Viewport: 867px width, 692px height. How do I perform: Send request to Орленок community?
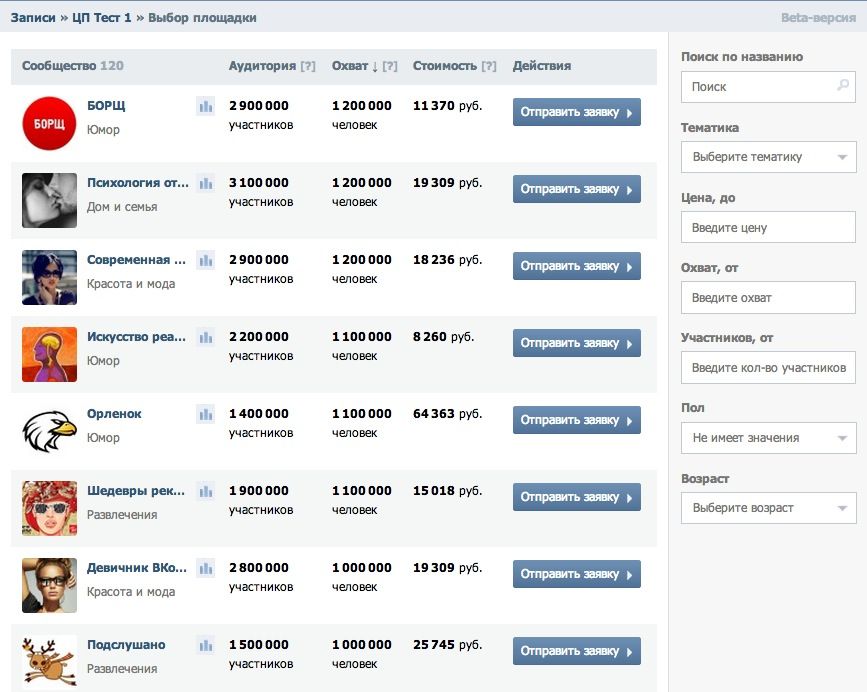(577, 420)
